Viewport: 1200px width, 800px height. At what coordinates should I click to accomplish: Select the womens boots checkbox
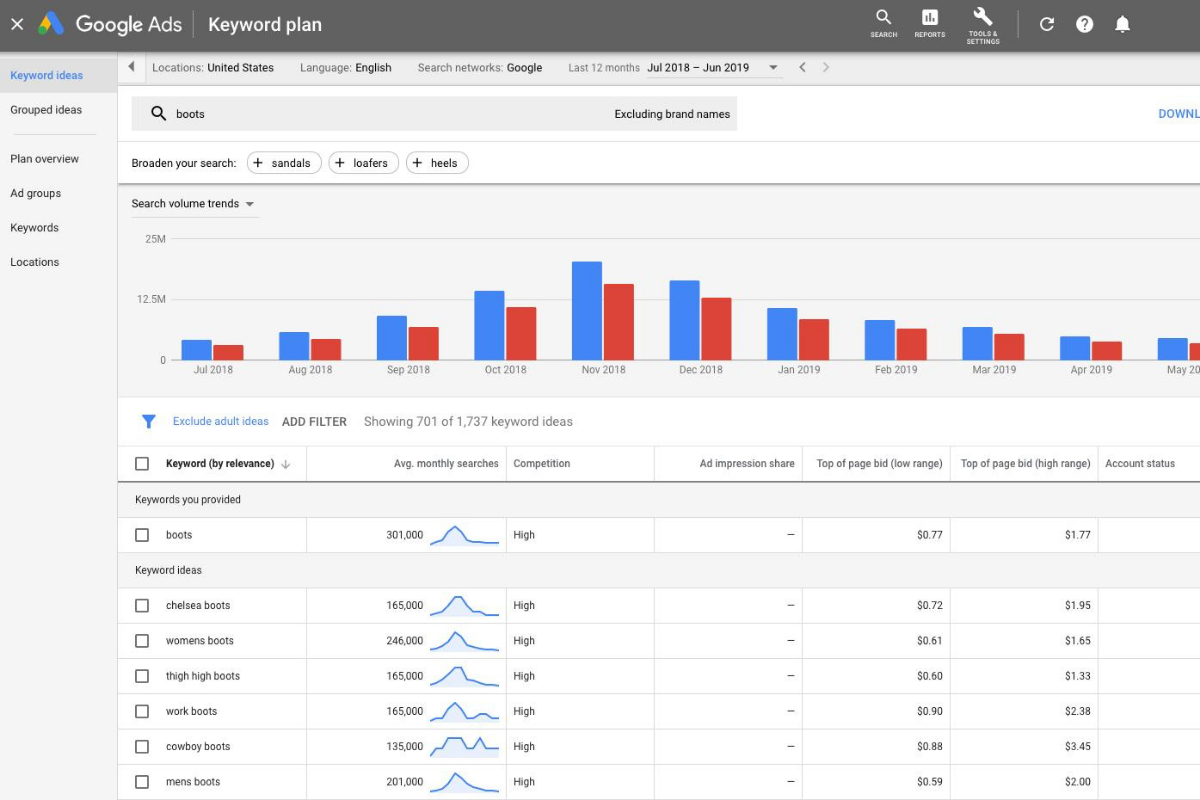click(142, 641)
